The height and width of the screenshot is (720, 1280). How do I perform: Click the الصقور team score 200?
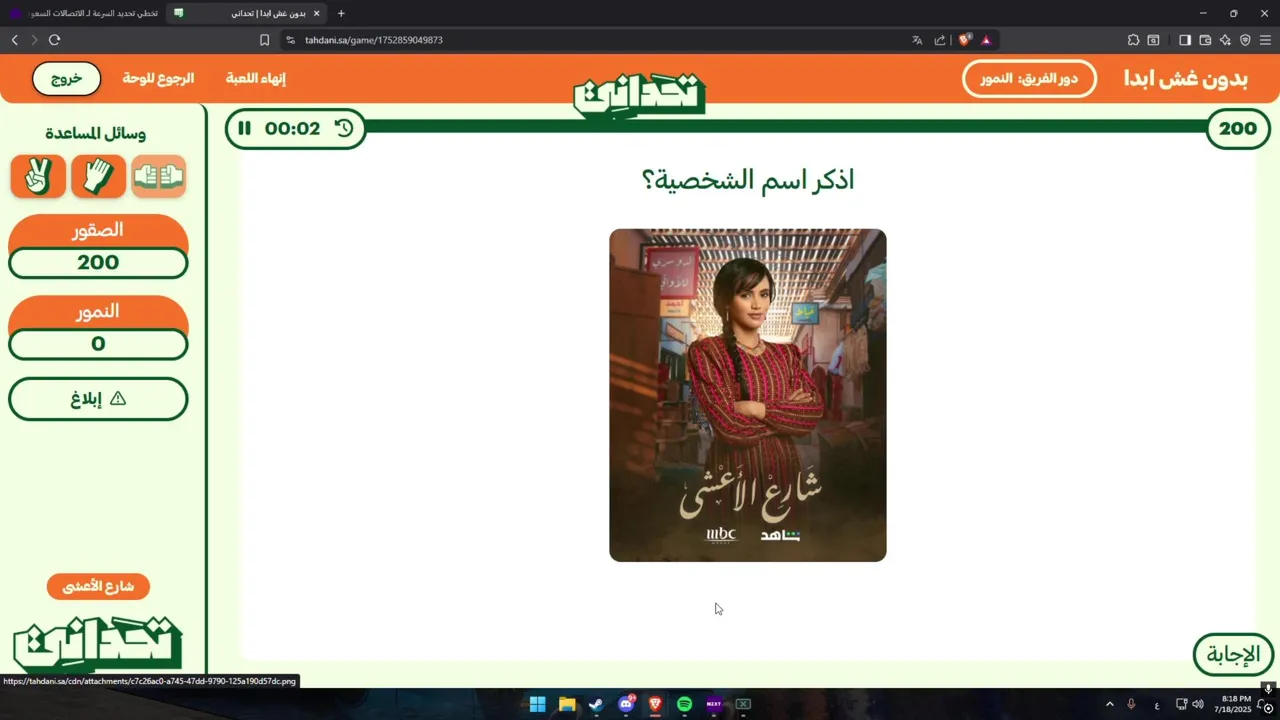pyautogui.click(x=98, y=263)
